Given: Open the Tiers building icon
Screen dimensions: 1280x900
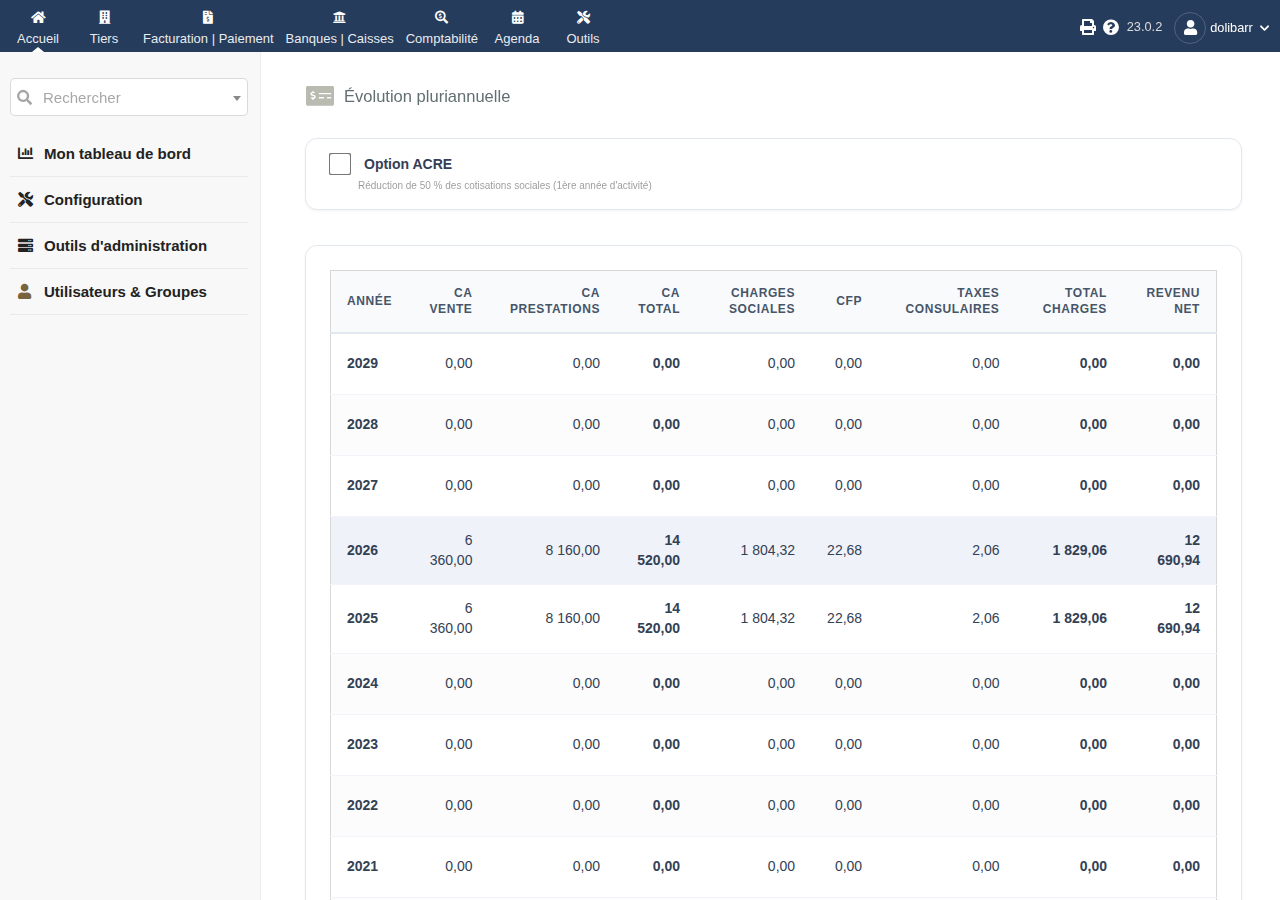Looking at the screenshot, I should (x=104, y=17).
